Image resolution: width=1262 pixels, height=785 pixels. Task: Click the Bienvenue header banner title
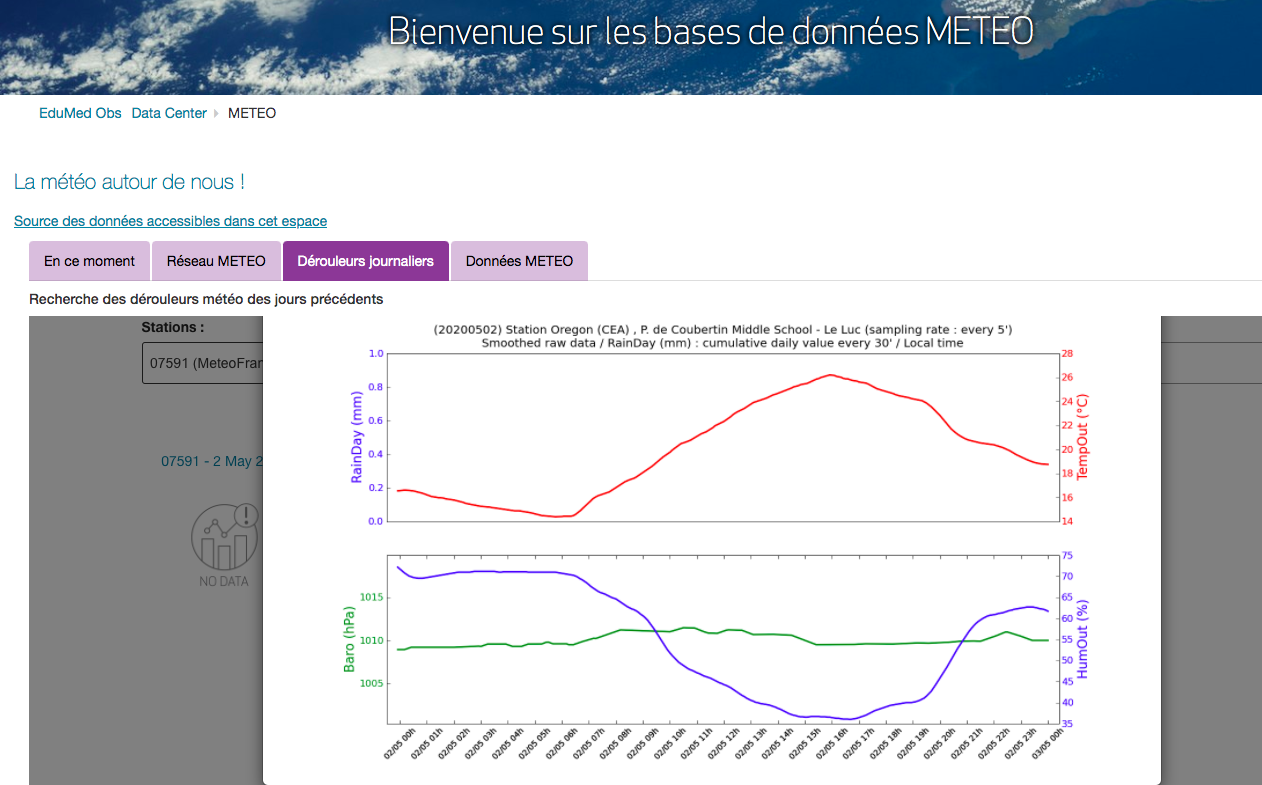point(710,32)
